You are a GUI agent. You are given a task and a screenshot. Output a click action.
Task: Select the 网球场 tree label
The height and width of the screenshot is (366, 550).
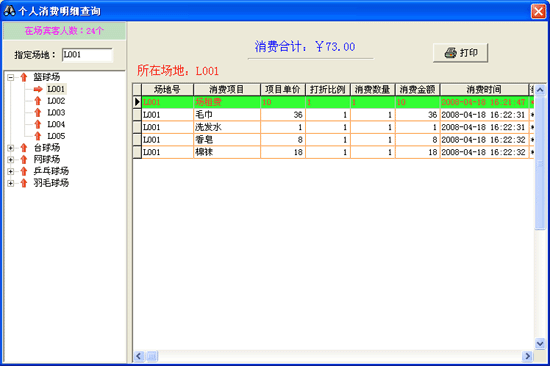point(47,159)
